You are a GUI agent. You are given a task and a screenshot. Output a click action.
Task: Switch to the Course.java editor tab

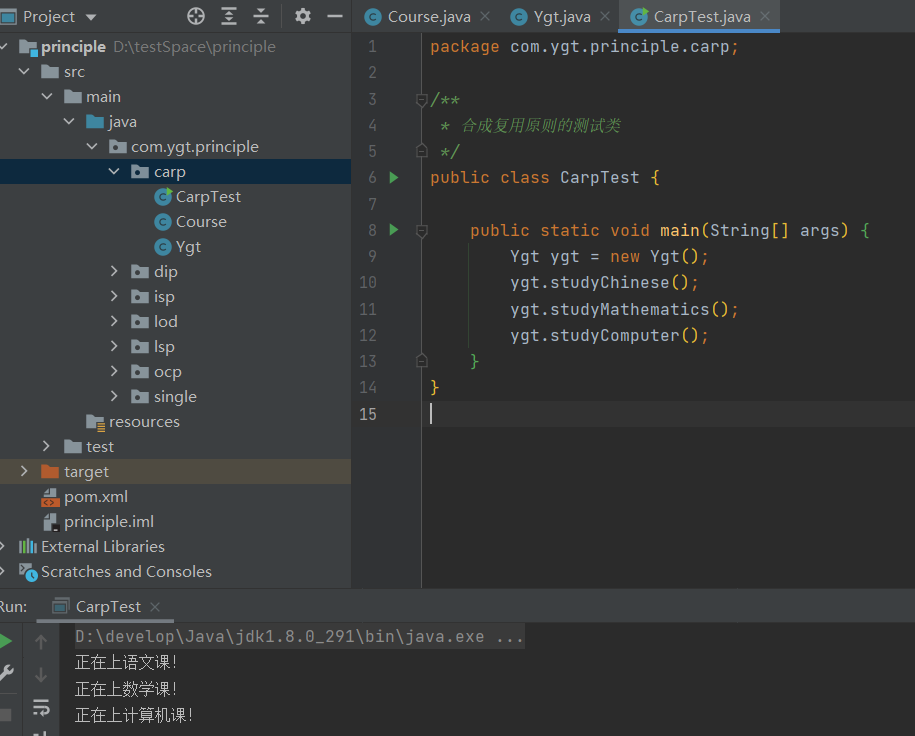coord(419,17)
